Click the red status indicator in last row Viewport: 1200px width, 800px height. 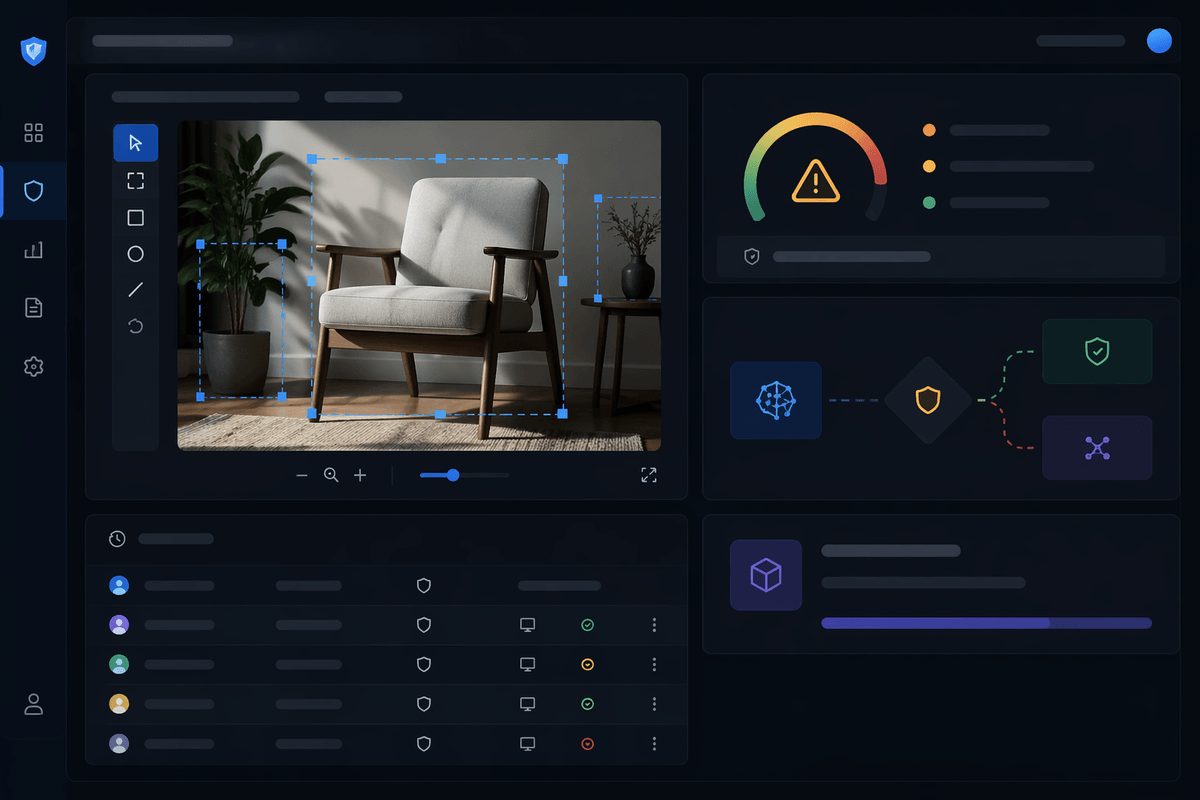click(x=588, y=744)
